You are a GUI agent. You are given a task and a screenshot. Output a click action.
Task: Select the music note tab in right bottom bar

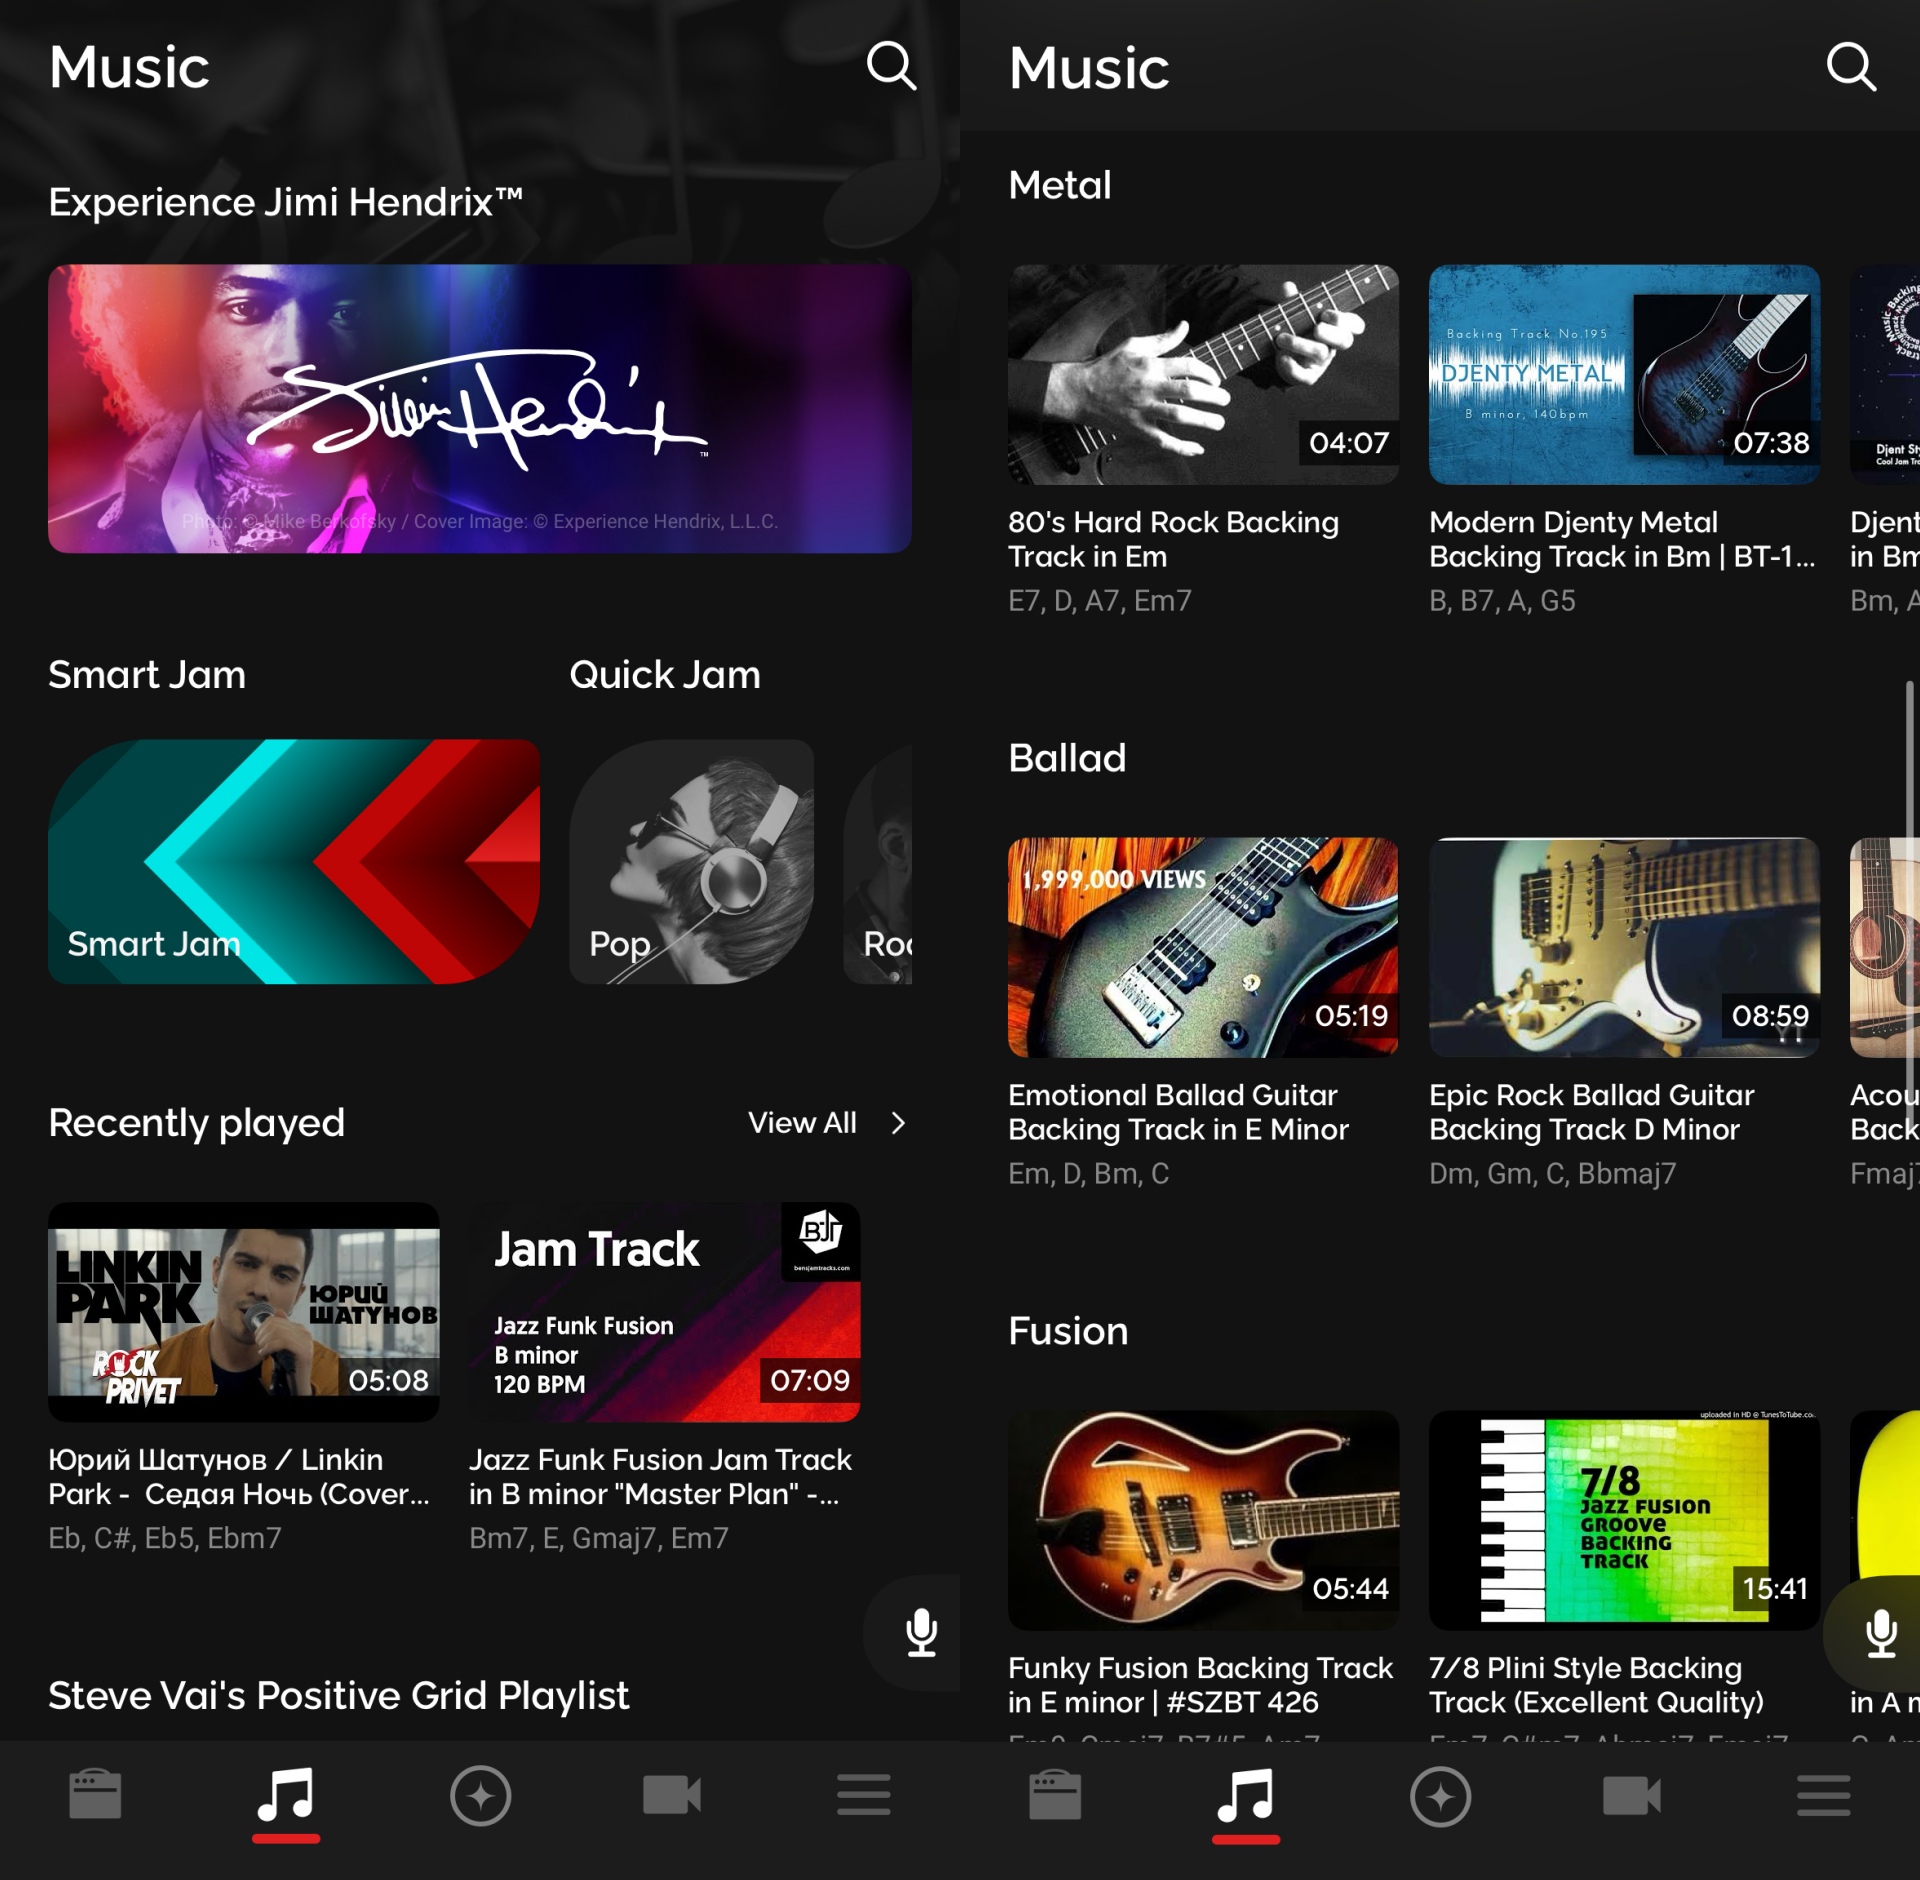1246,1797
